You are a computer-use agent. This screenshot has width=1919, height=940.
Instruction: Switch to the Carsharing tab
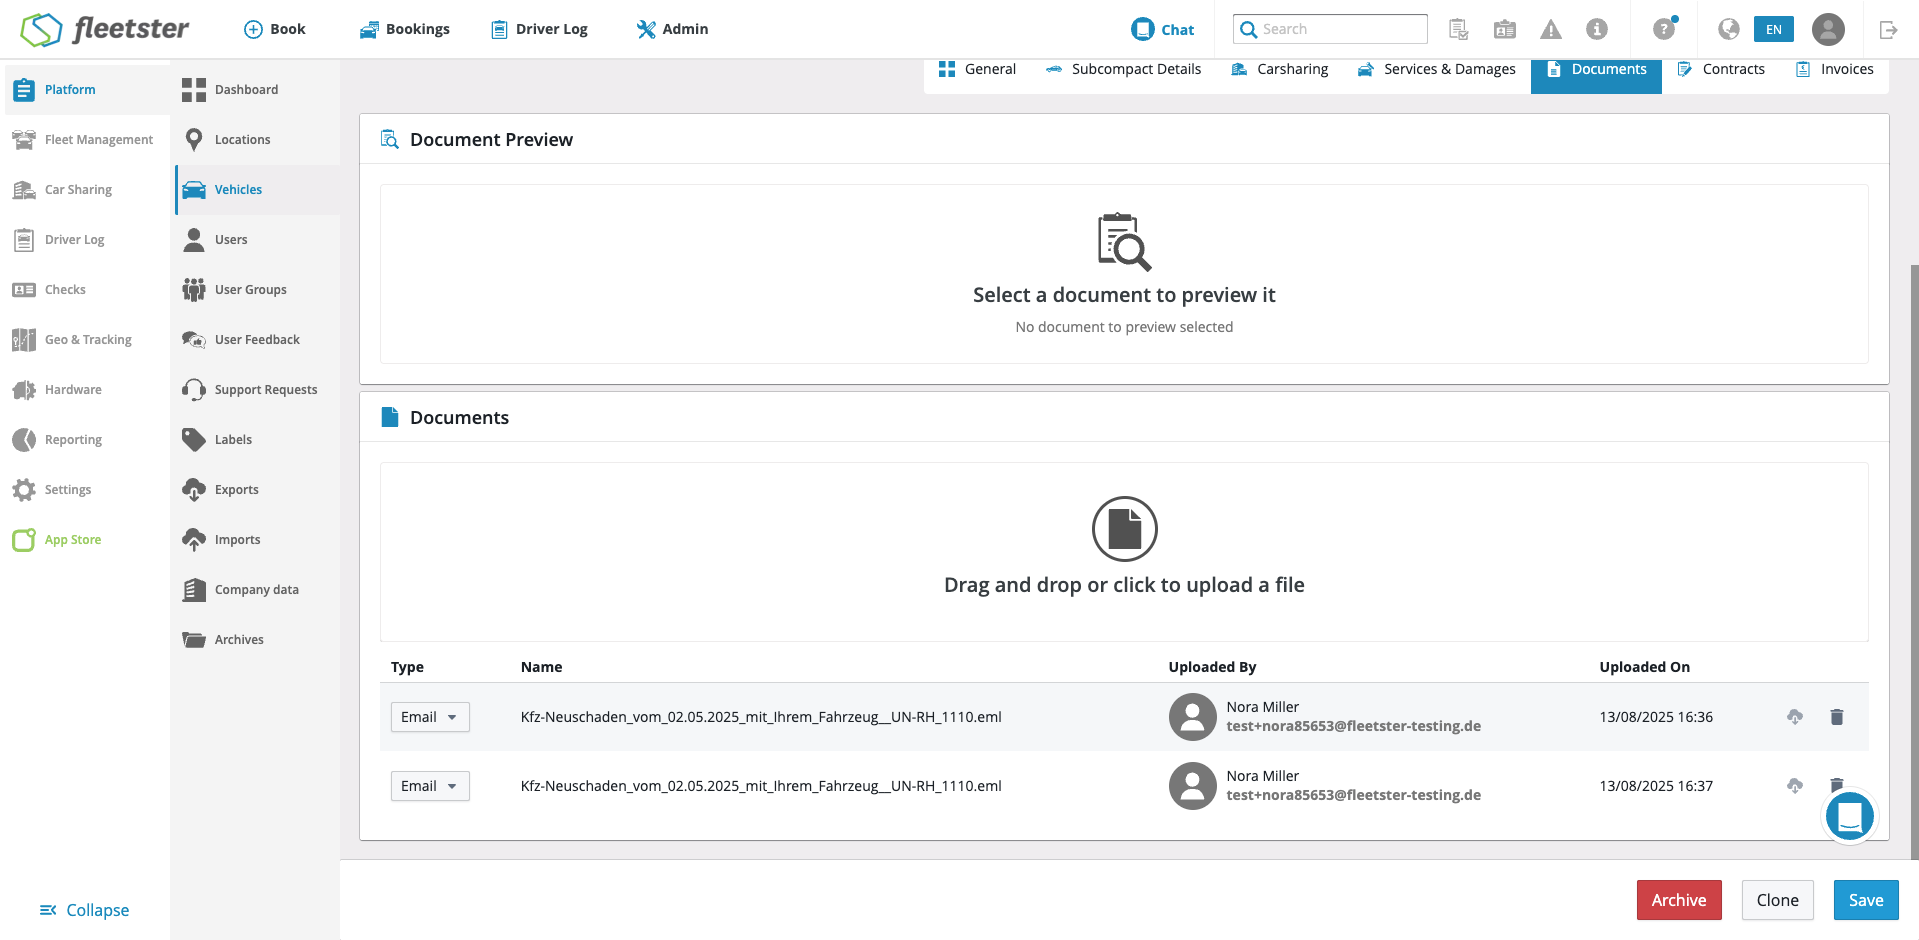point(1279,70)
